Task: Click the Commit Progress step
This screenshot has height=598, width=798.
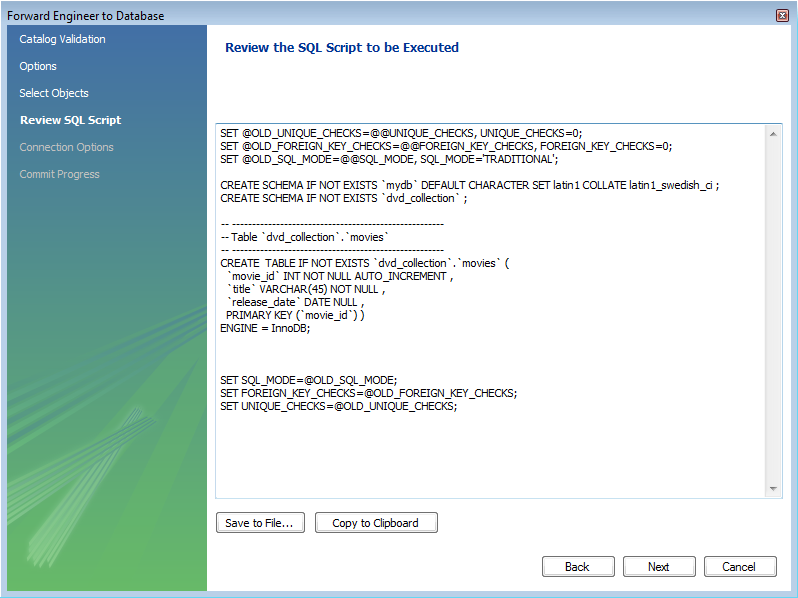Action: coord(59,174)
